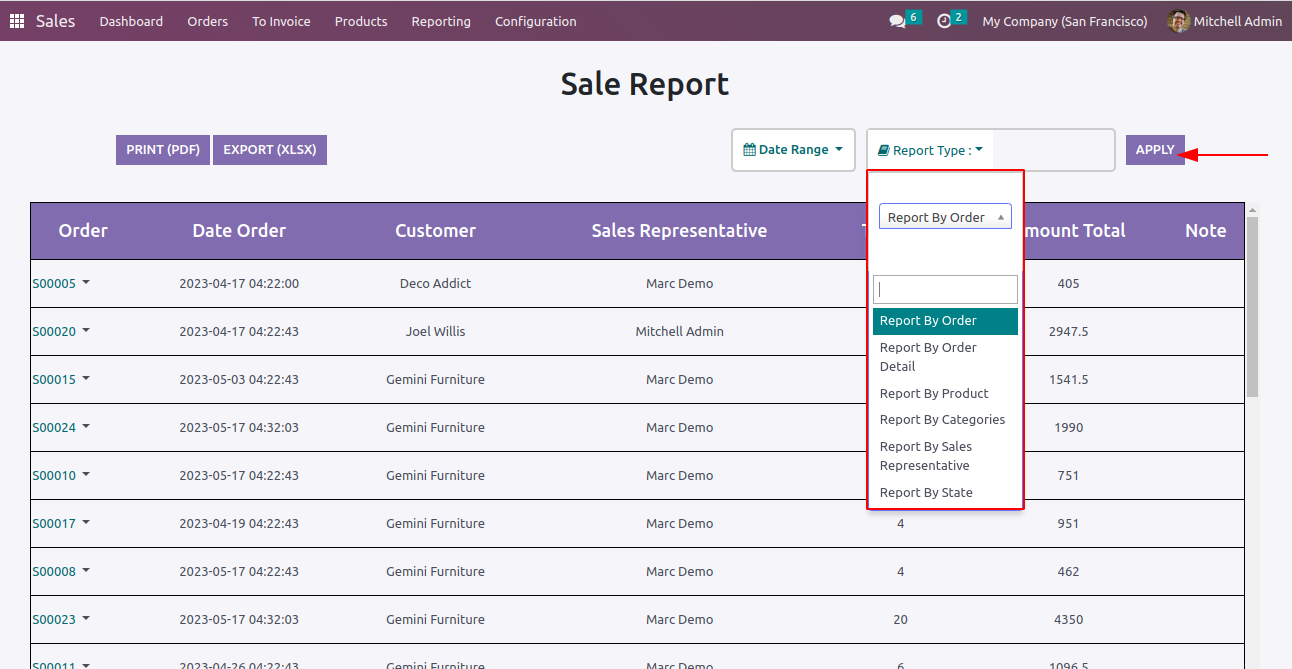Open the clock activities icon
1292x669 pixels.
pos(943,21)
